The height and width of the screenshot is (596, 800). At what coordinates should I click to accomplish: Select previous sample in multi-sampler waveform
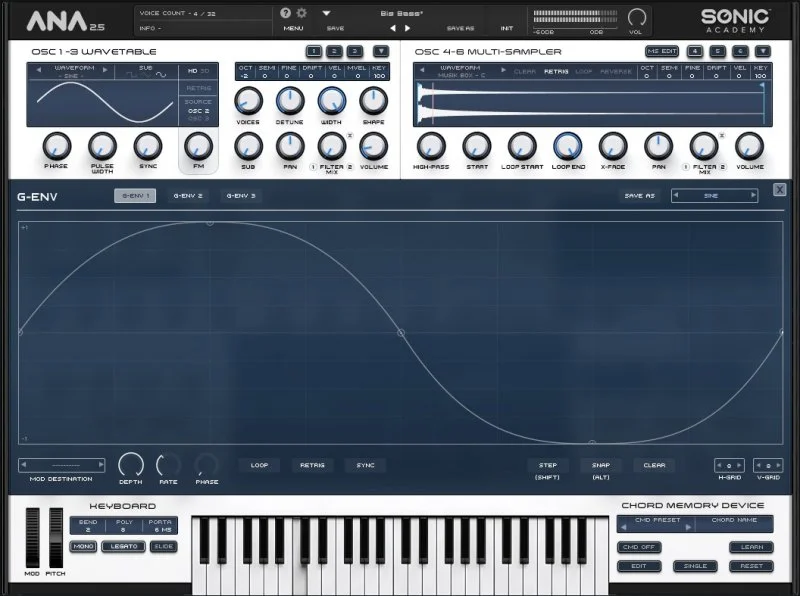422,69
